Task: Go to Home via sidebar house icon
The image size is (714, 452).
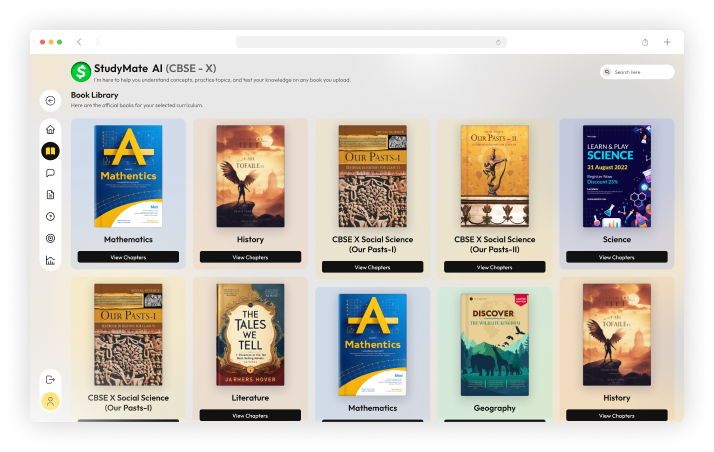Action: coord(51,130)
